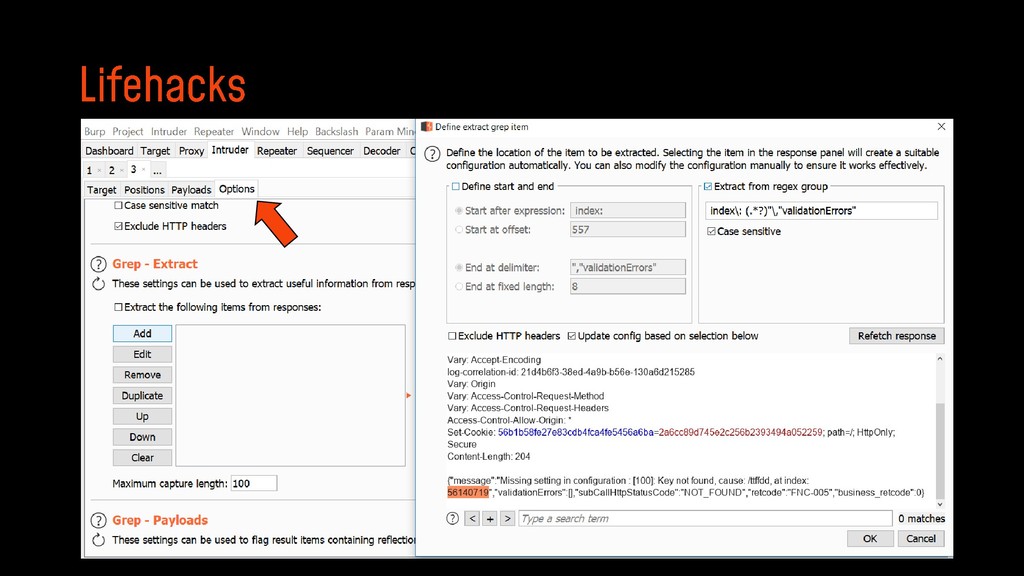
Task: Open Intruder Payloads sub-tab
Action: [191, 189]
